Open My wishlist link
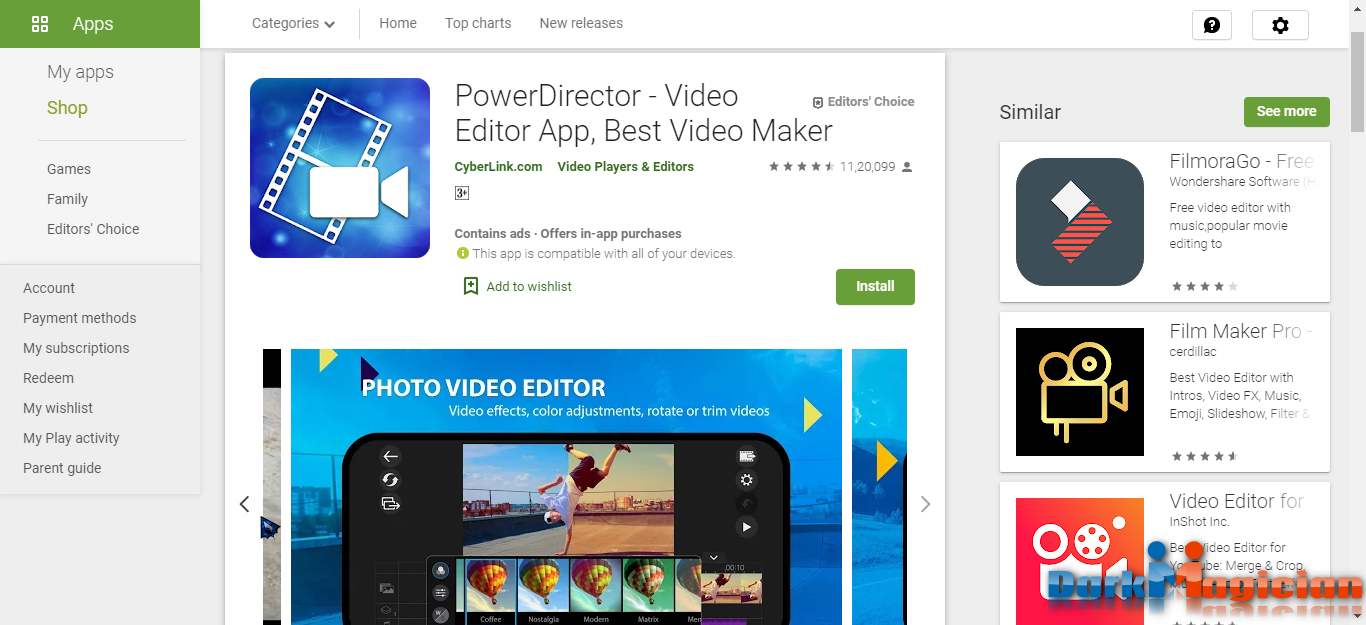The width and height of the screenshot is (1366, 625). [x=58, y=408]
